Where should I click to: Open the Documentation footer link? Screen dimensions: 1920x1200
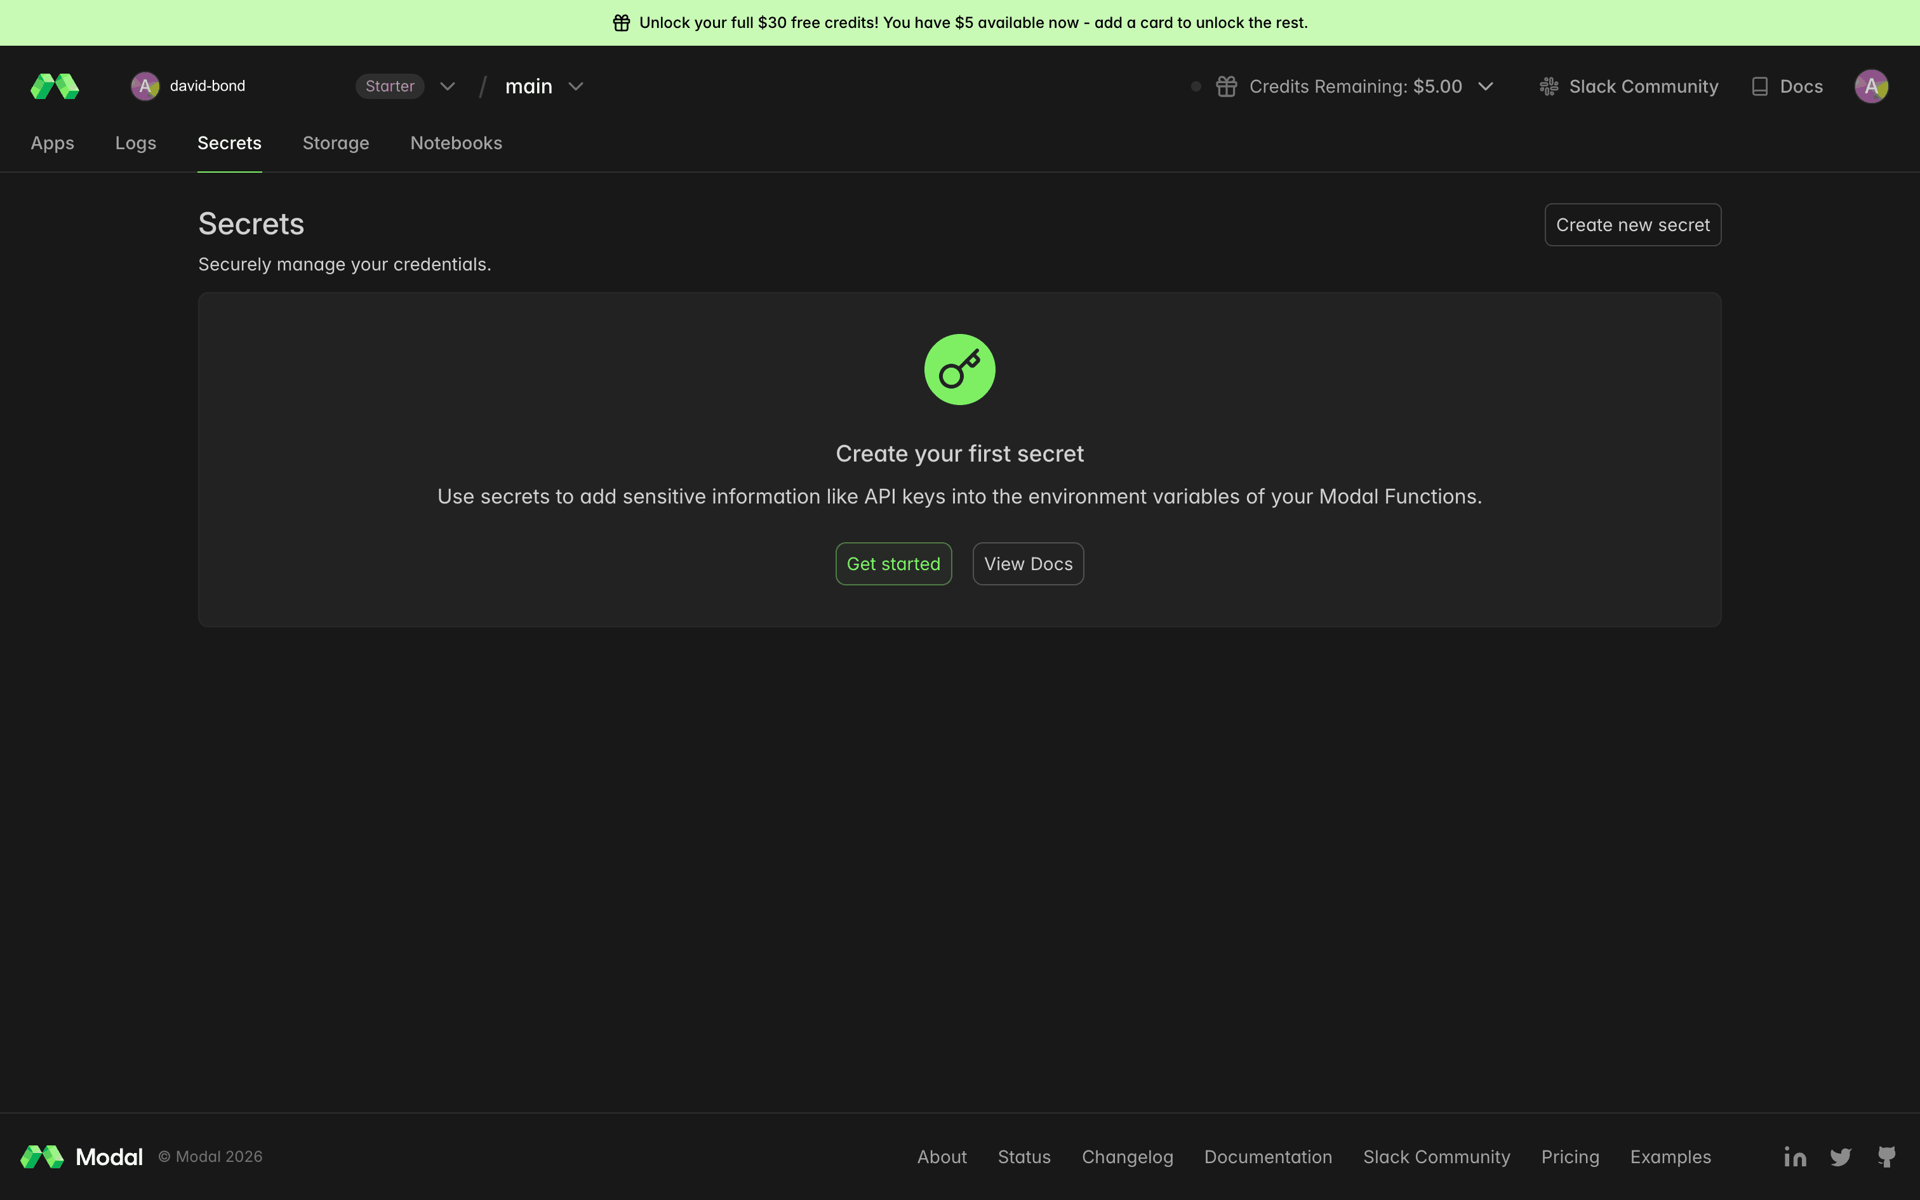click(1268, 1157)
